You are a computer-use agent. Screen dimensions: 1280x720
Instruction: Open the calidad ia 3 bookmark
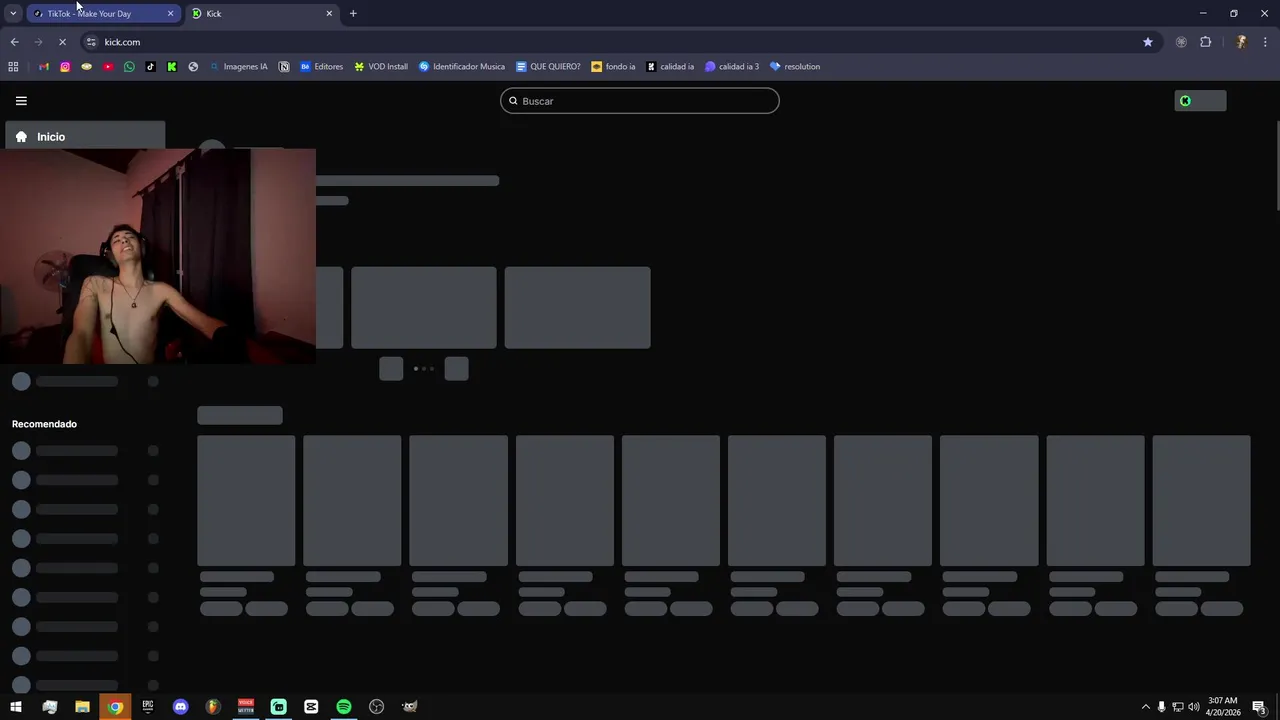point(732,67)
